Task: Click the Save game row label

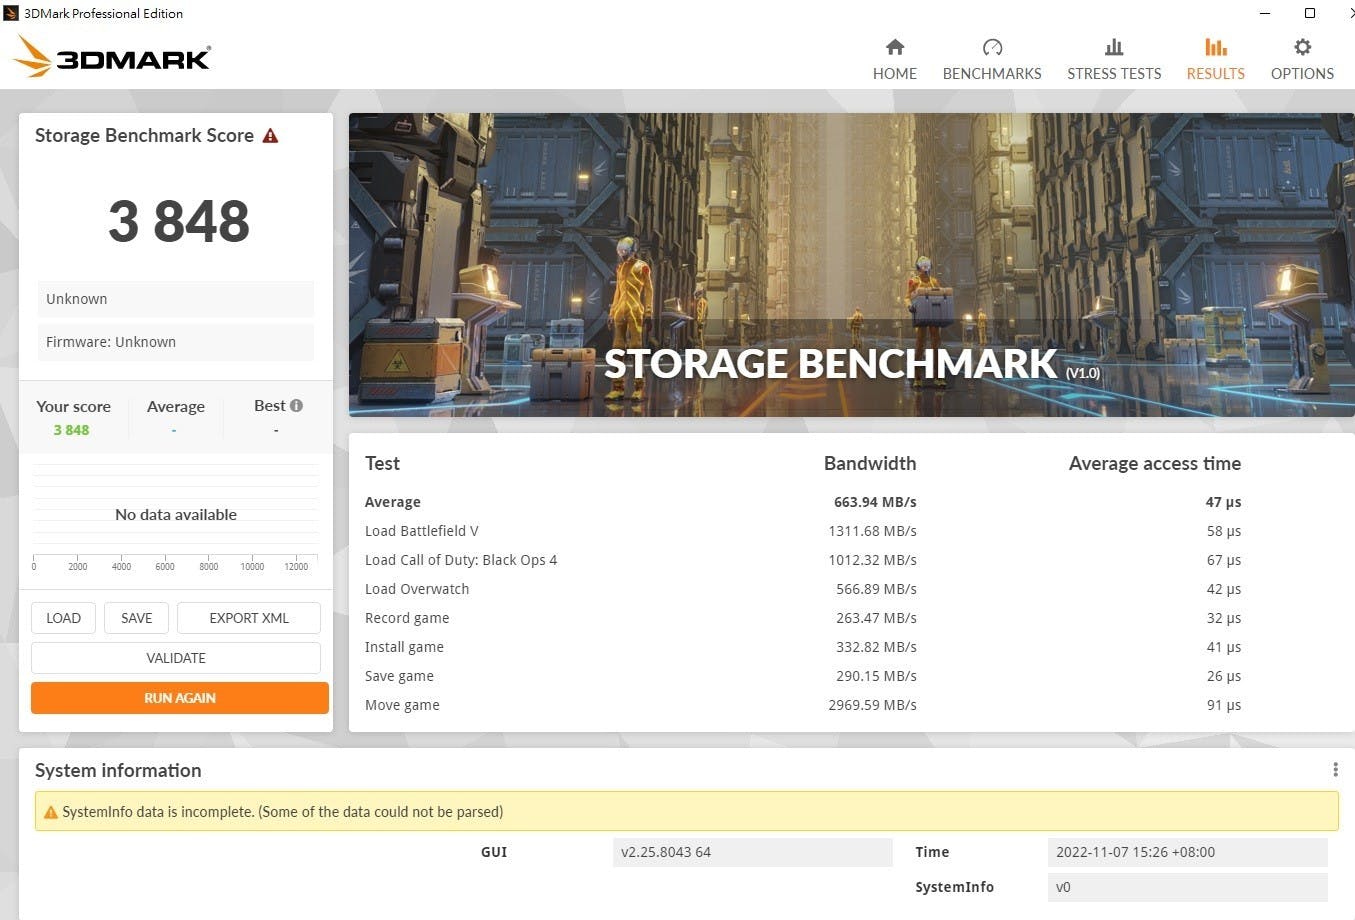Action: pyautogui.click(x=399, y=676)
